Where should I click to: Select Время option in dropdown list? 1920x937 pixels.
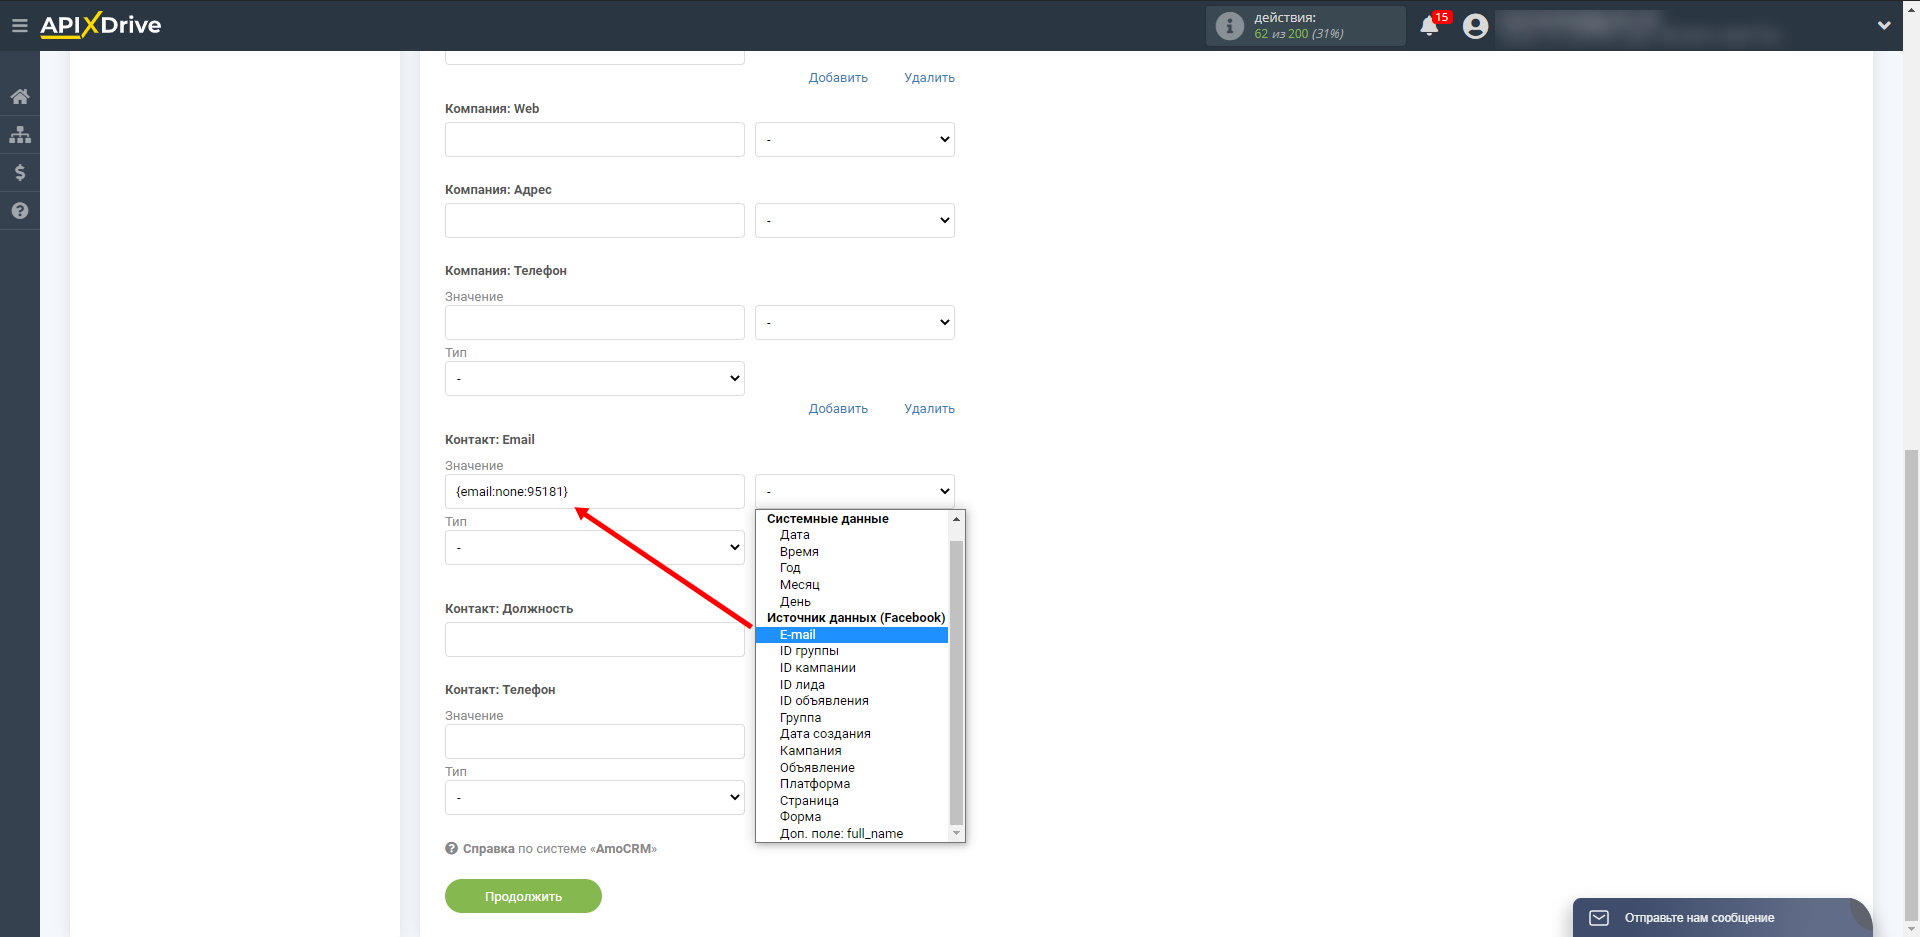[x=851, y=552]
